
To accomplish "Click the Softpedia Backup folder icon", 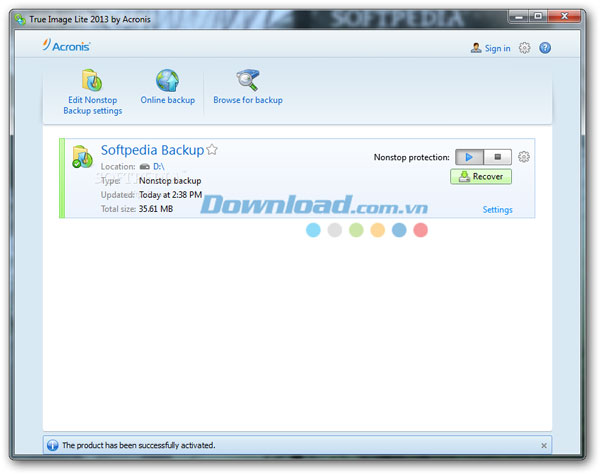I will pyautogui.click(x=82, y=156).
